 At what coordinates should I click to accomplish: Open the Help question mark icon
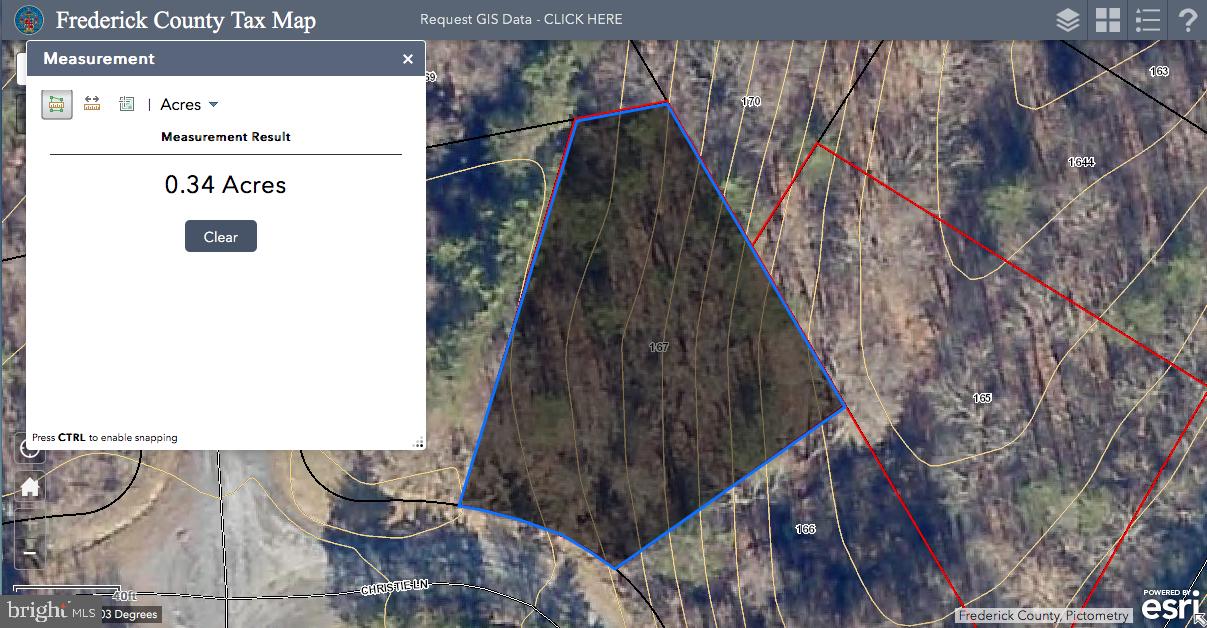pos(1188,20)
